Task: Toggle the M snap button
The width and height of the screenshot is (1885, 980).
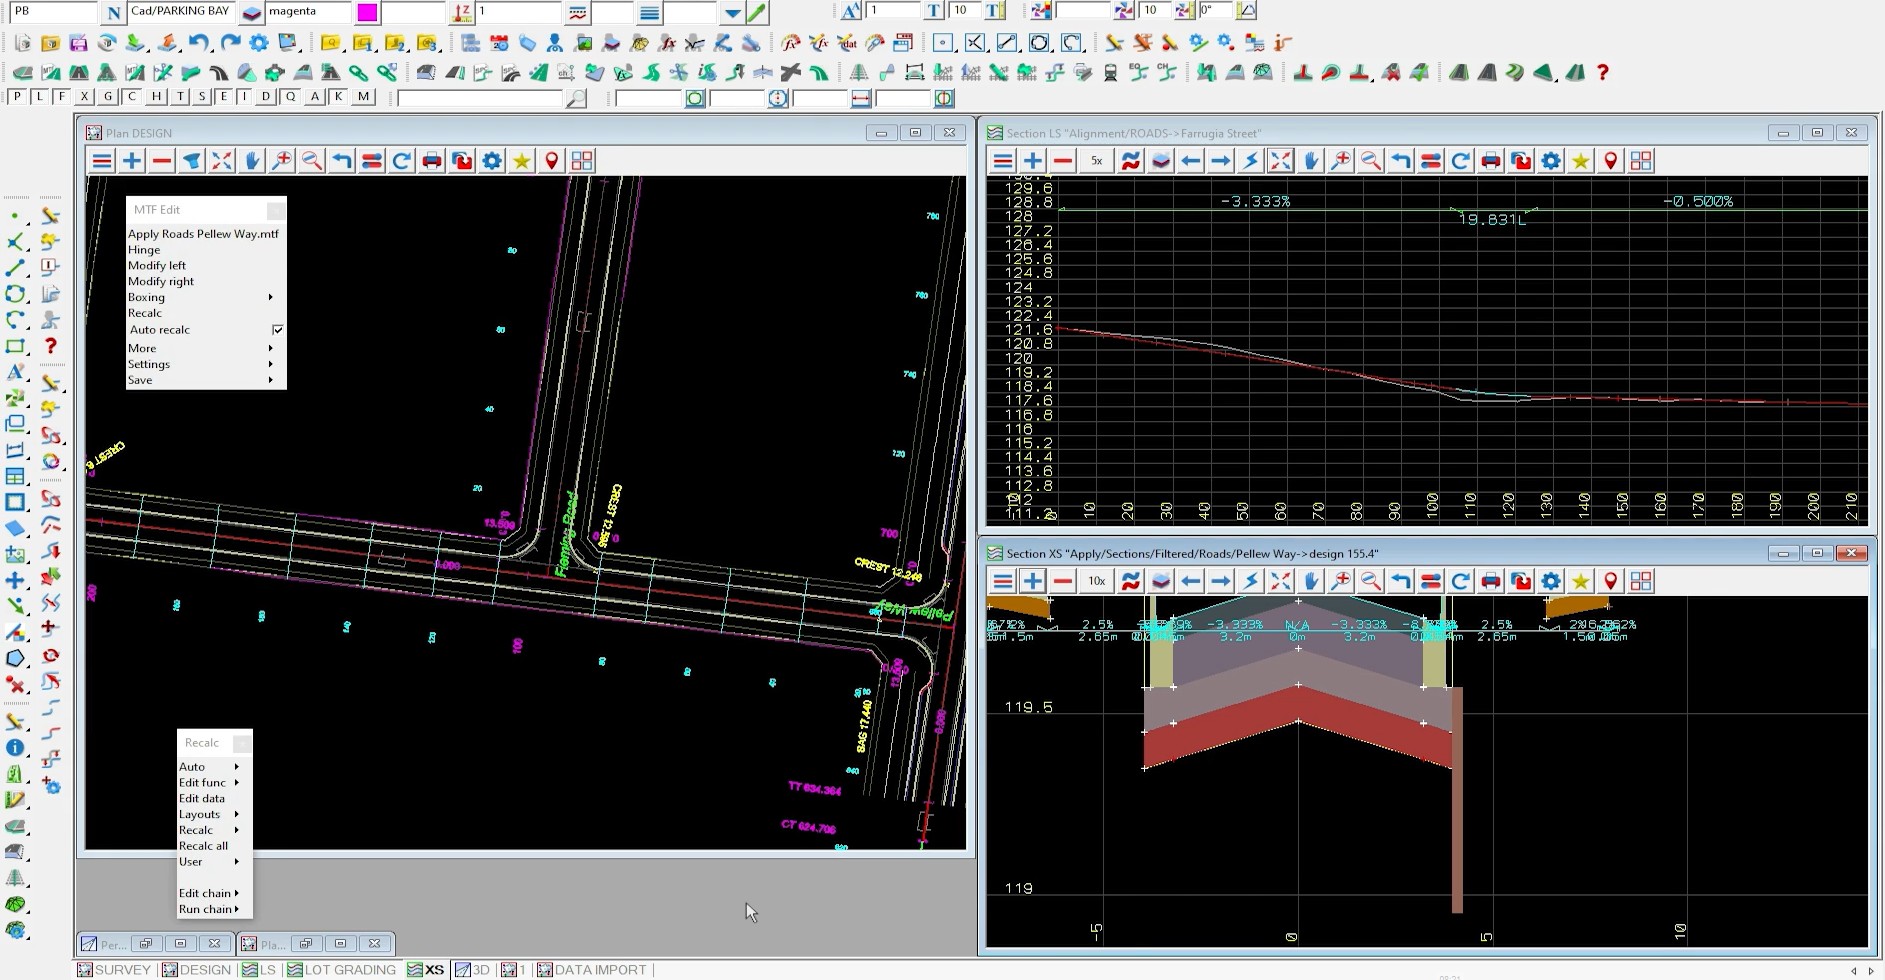Action: click(x=363, y=97)
